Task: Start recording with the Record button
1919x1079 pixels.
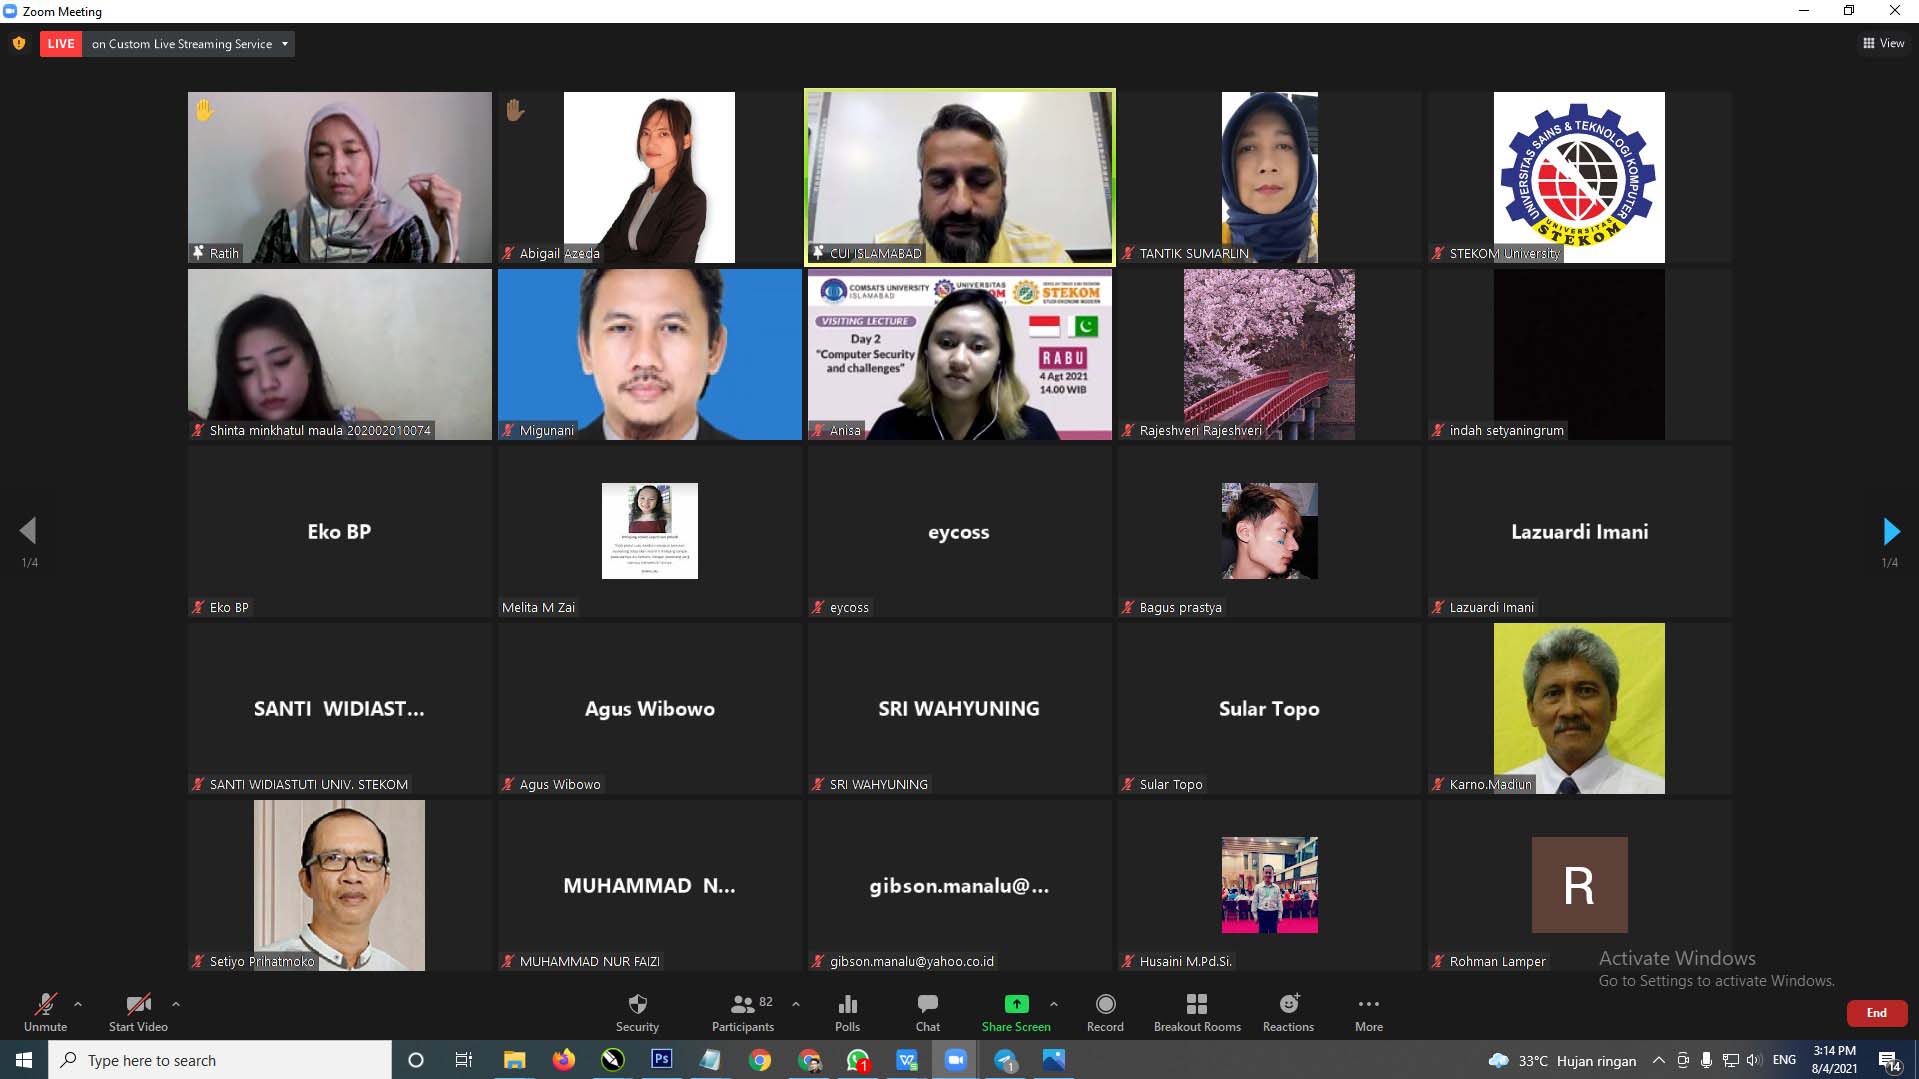Action: (x=1105, y=1012)
